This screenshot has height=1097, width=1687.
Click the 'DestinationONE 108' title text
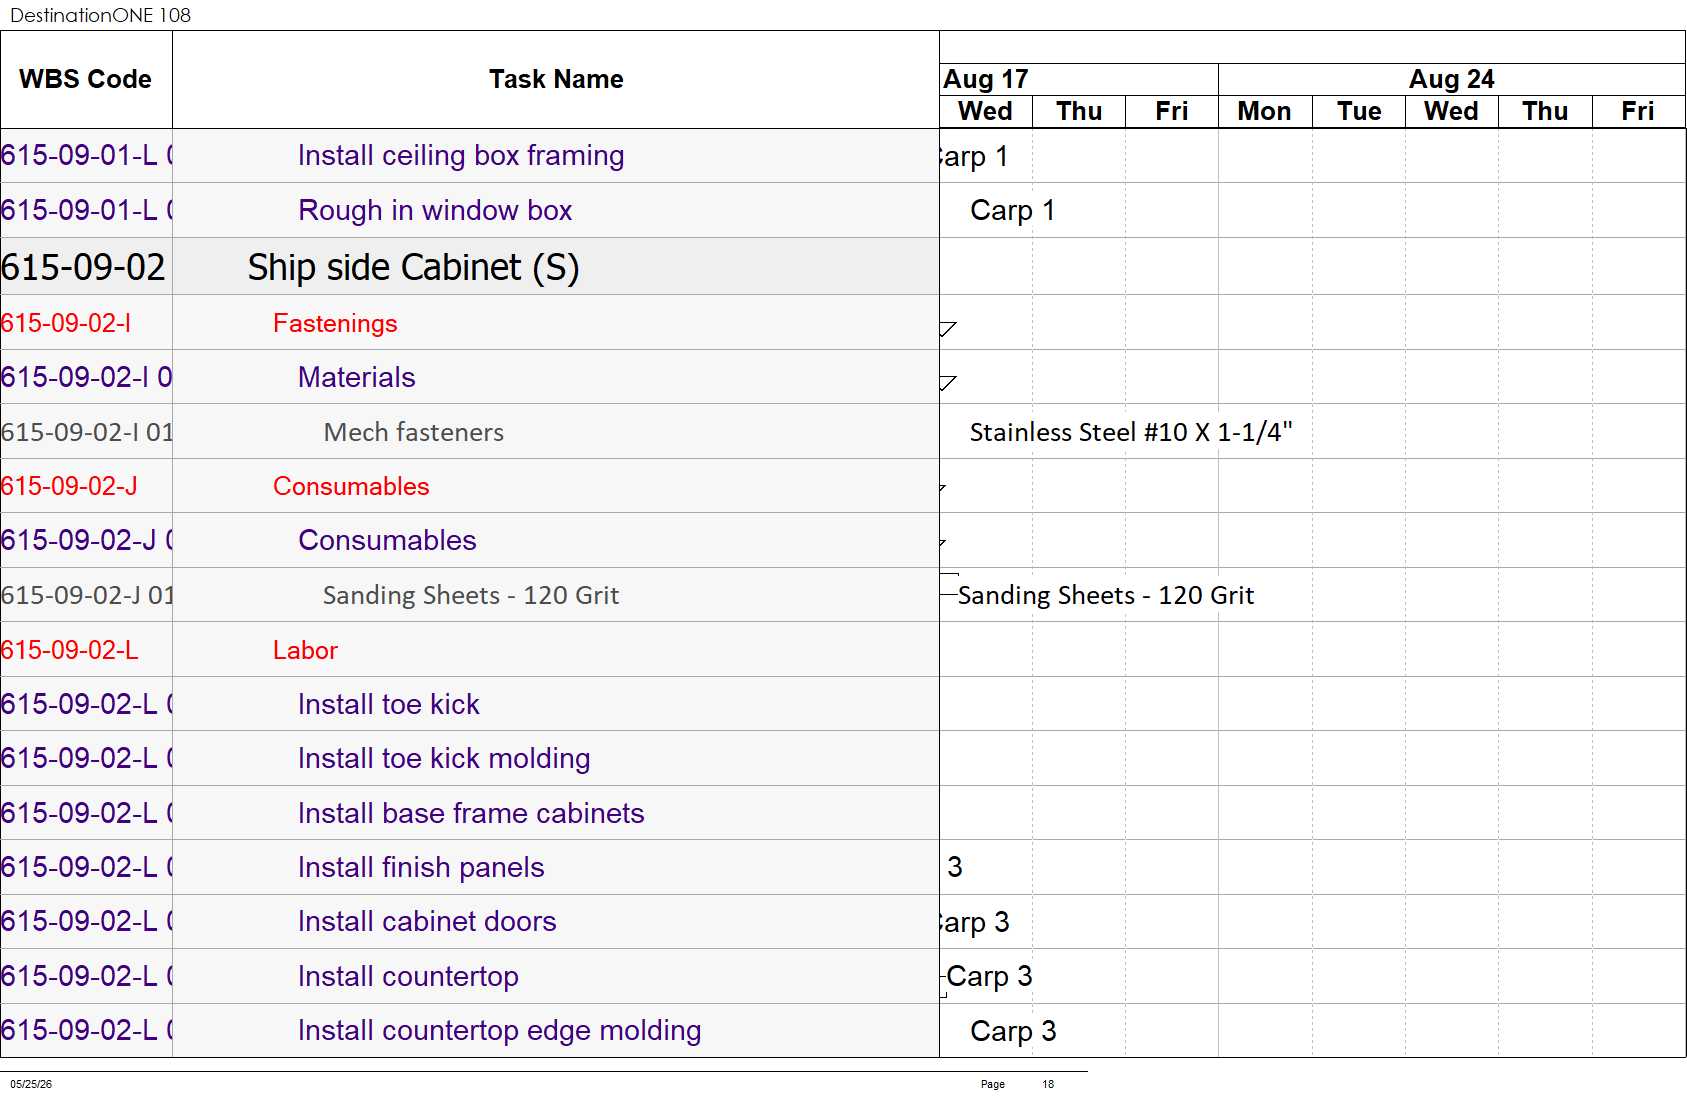point(100,15)
